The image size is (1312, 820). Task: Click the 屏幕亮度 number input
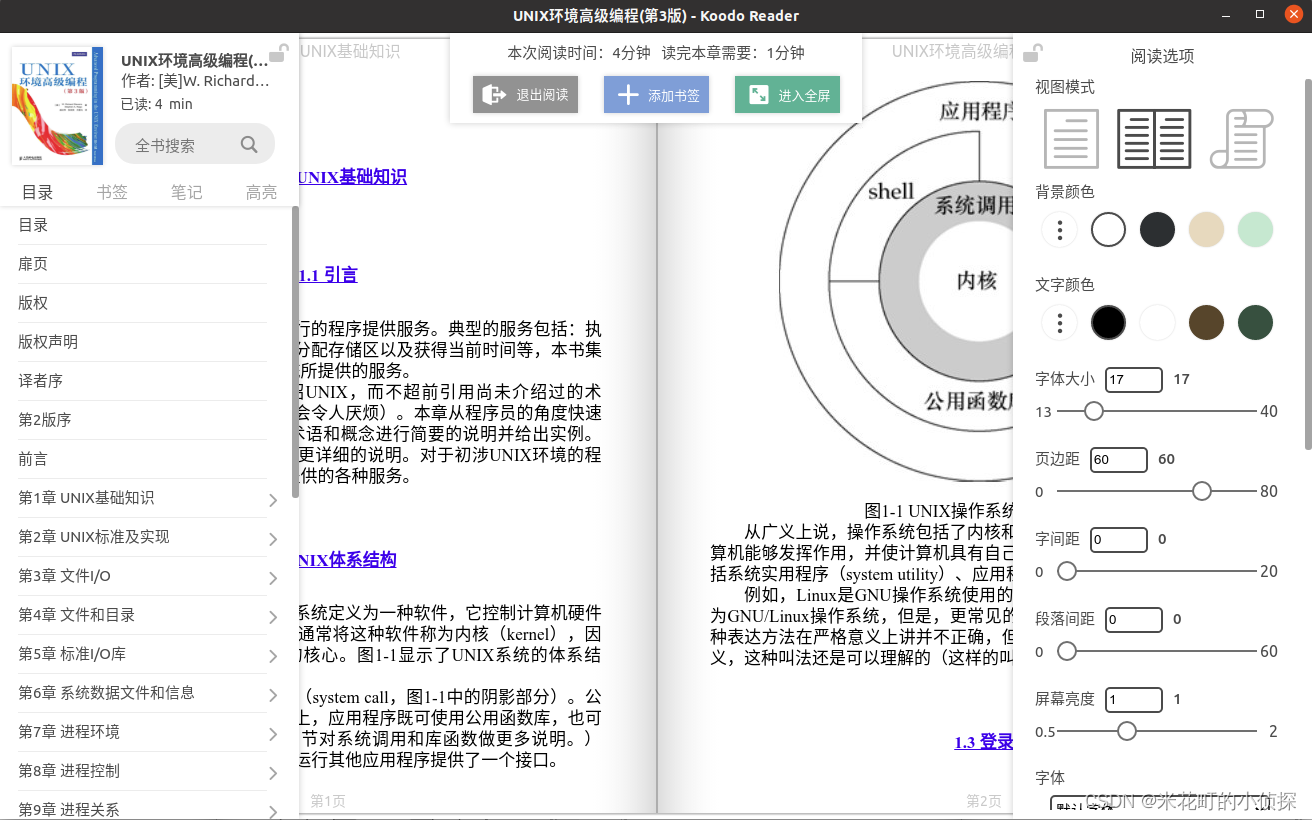pyautogui.click(x=1134, y=699)
